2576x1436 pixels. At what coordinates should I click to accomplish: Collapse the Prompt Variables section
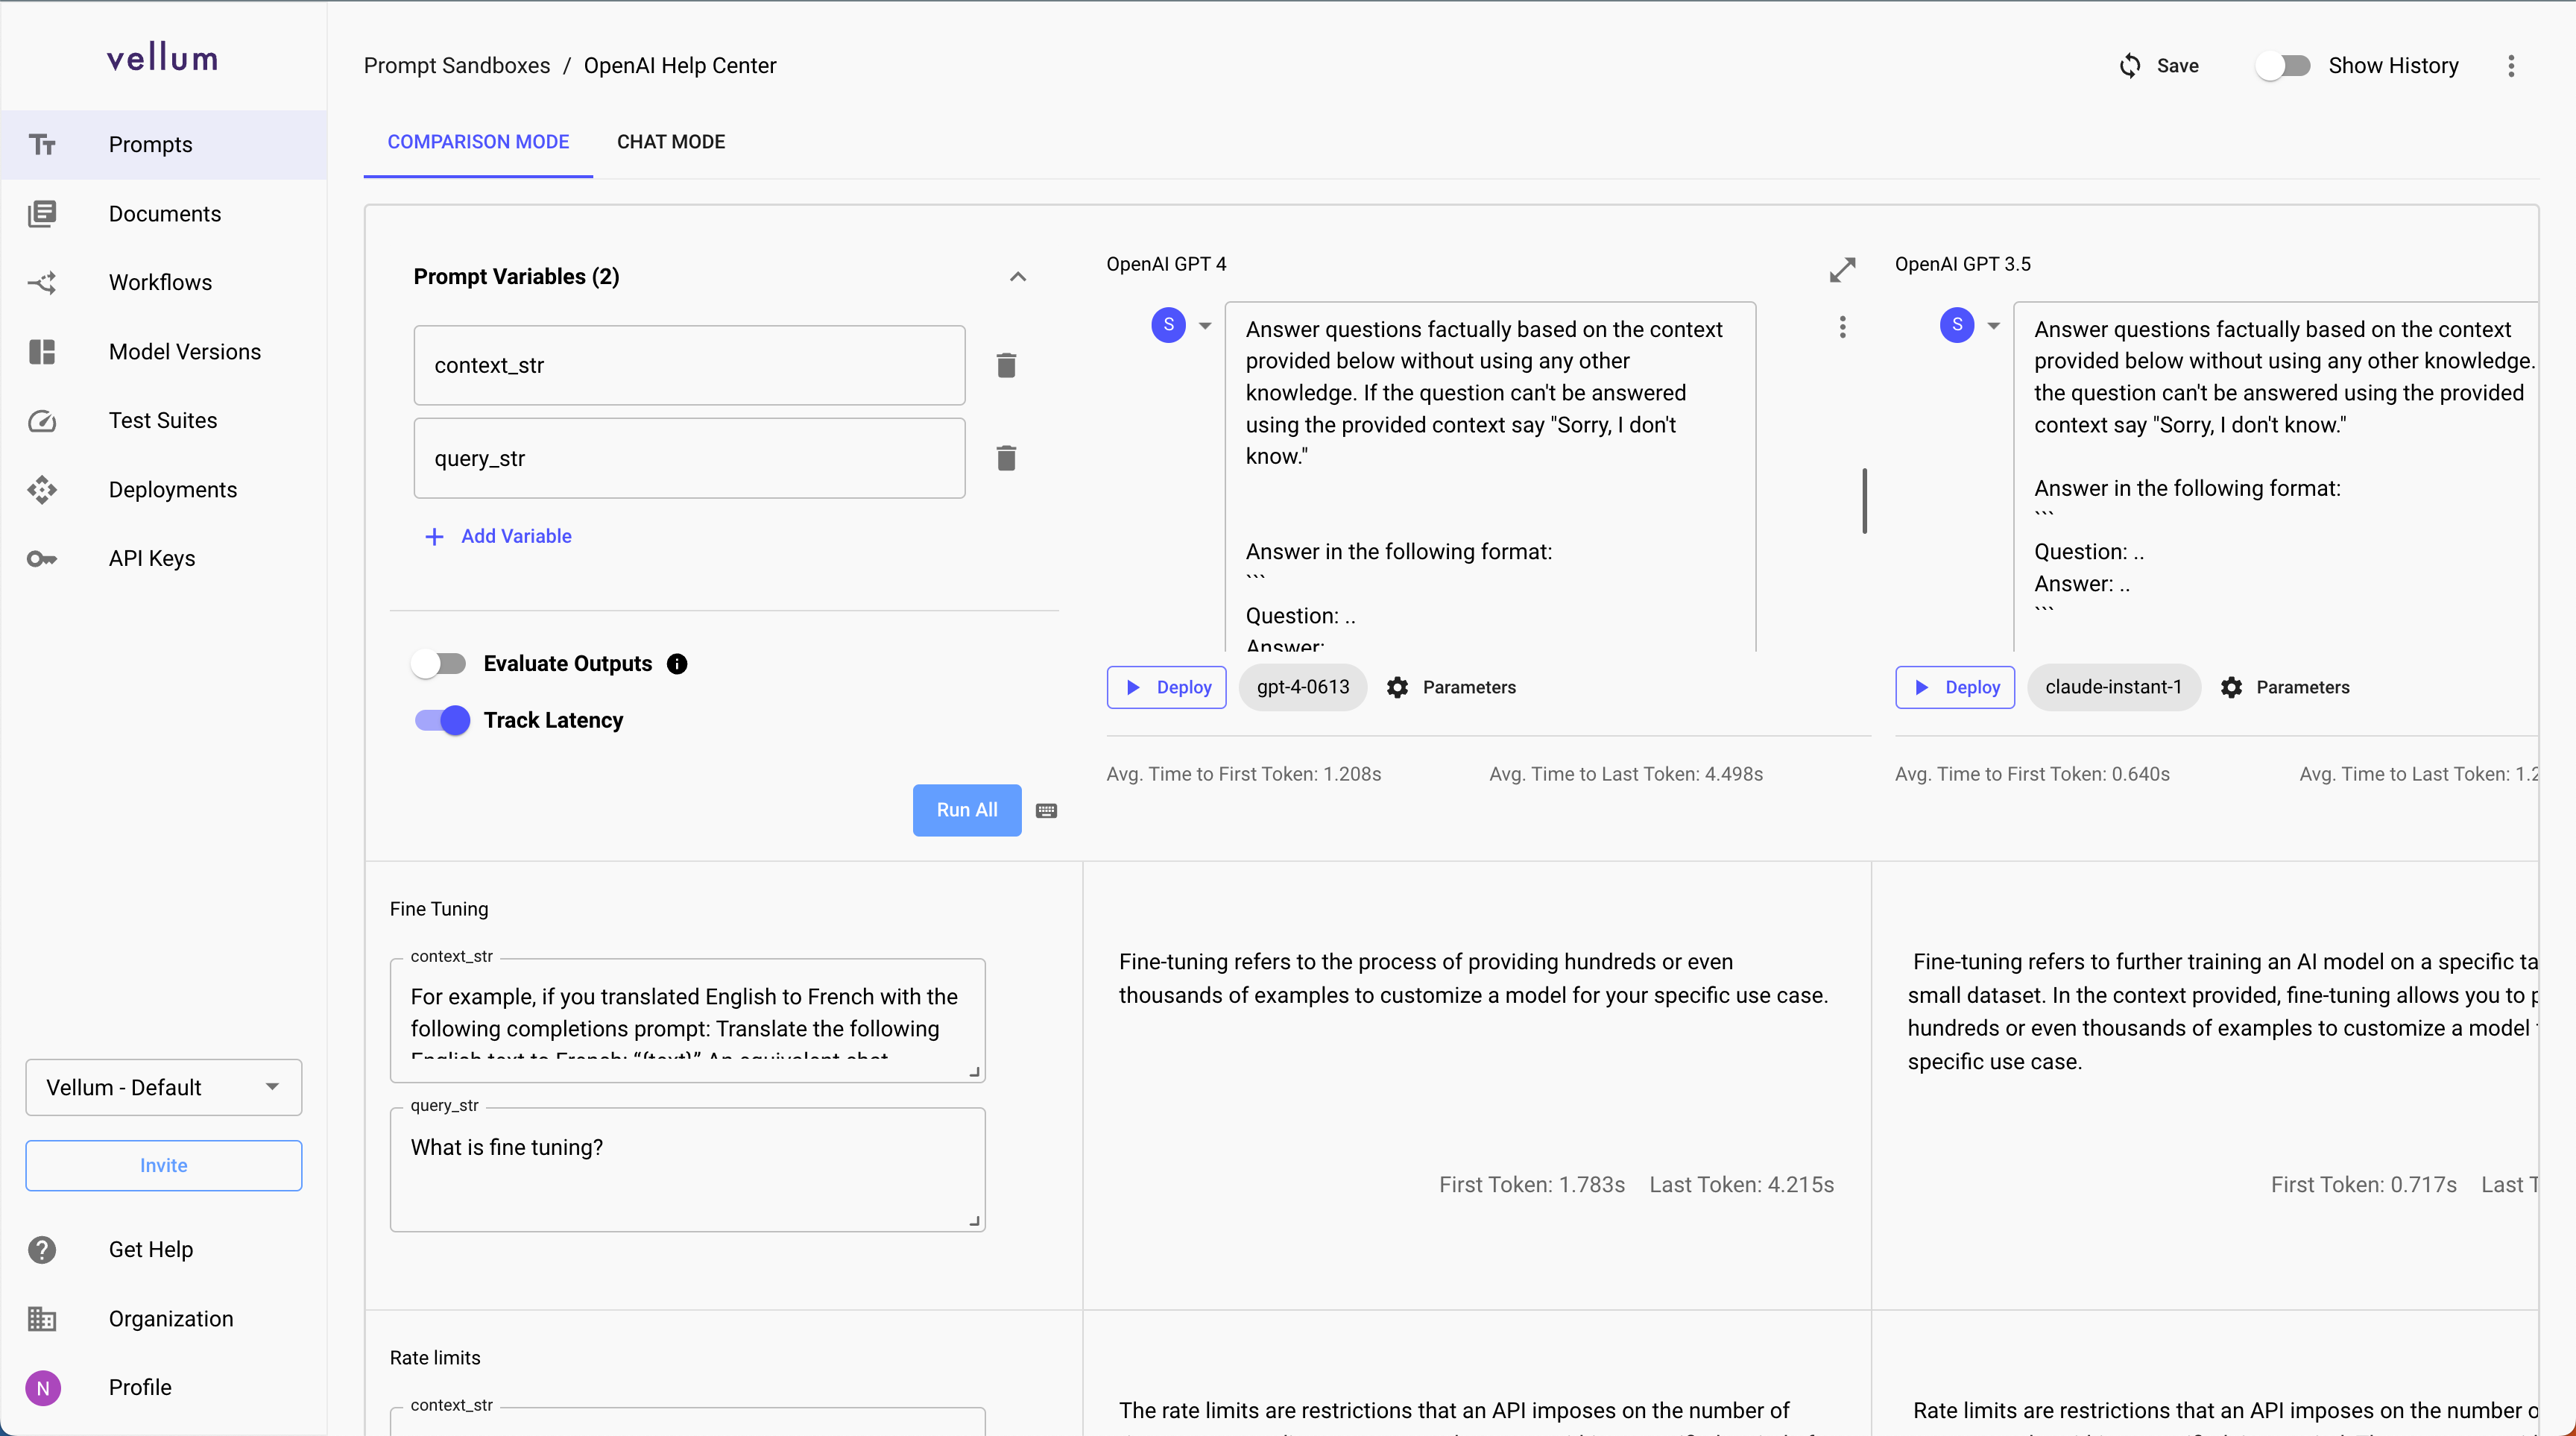pos(1018,277)
